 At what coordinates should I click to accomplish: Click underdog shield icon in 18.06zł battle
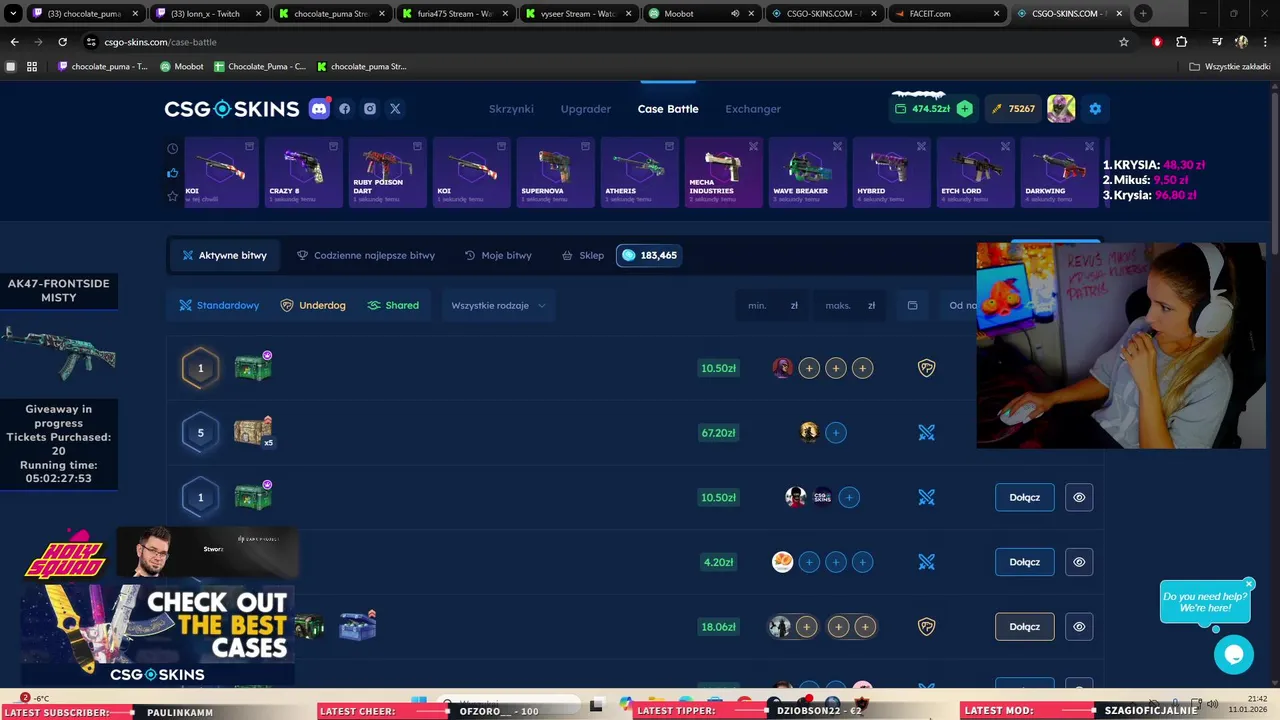[927, 627]
